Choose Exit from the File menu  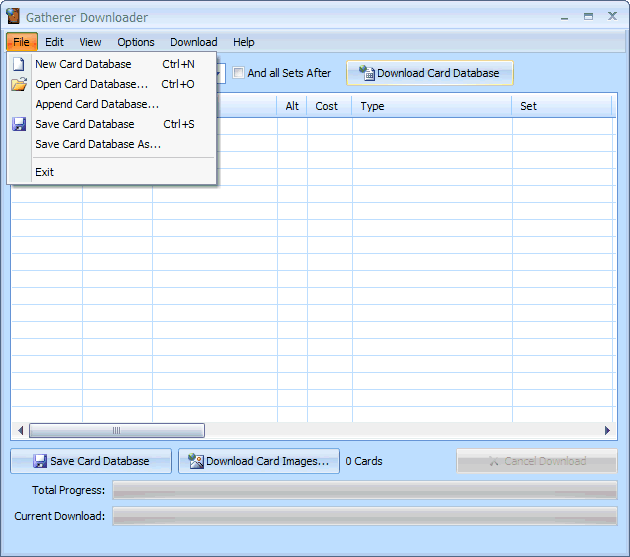click(45, 172)
